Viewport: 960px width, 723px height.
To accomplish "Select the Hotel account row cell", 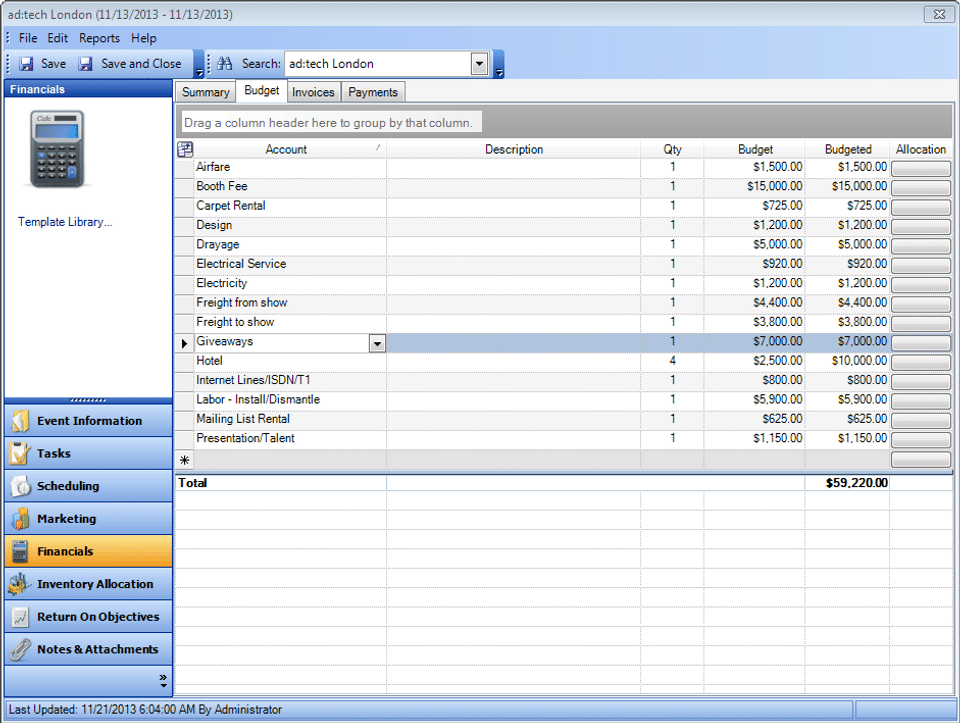I will pos(290,361).
